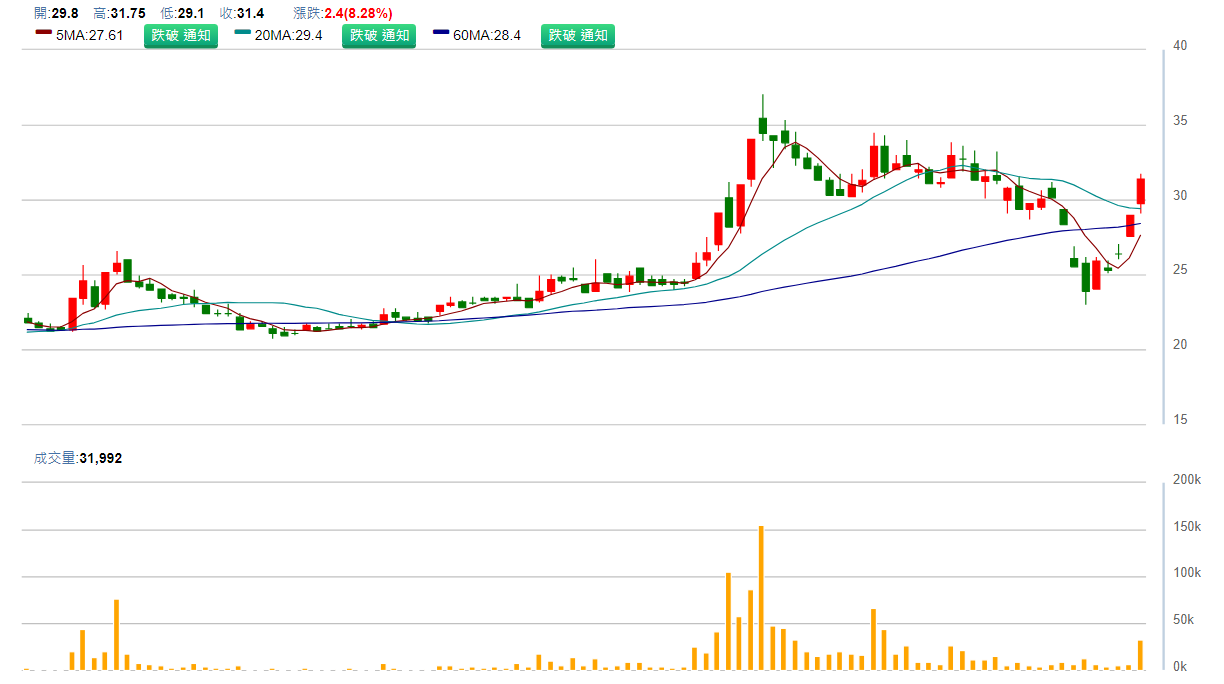Toggle the 60MA:28.4 legend label

487,36
